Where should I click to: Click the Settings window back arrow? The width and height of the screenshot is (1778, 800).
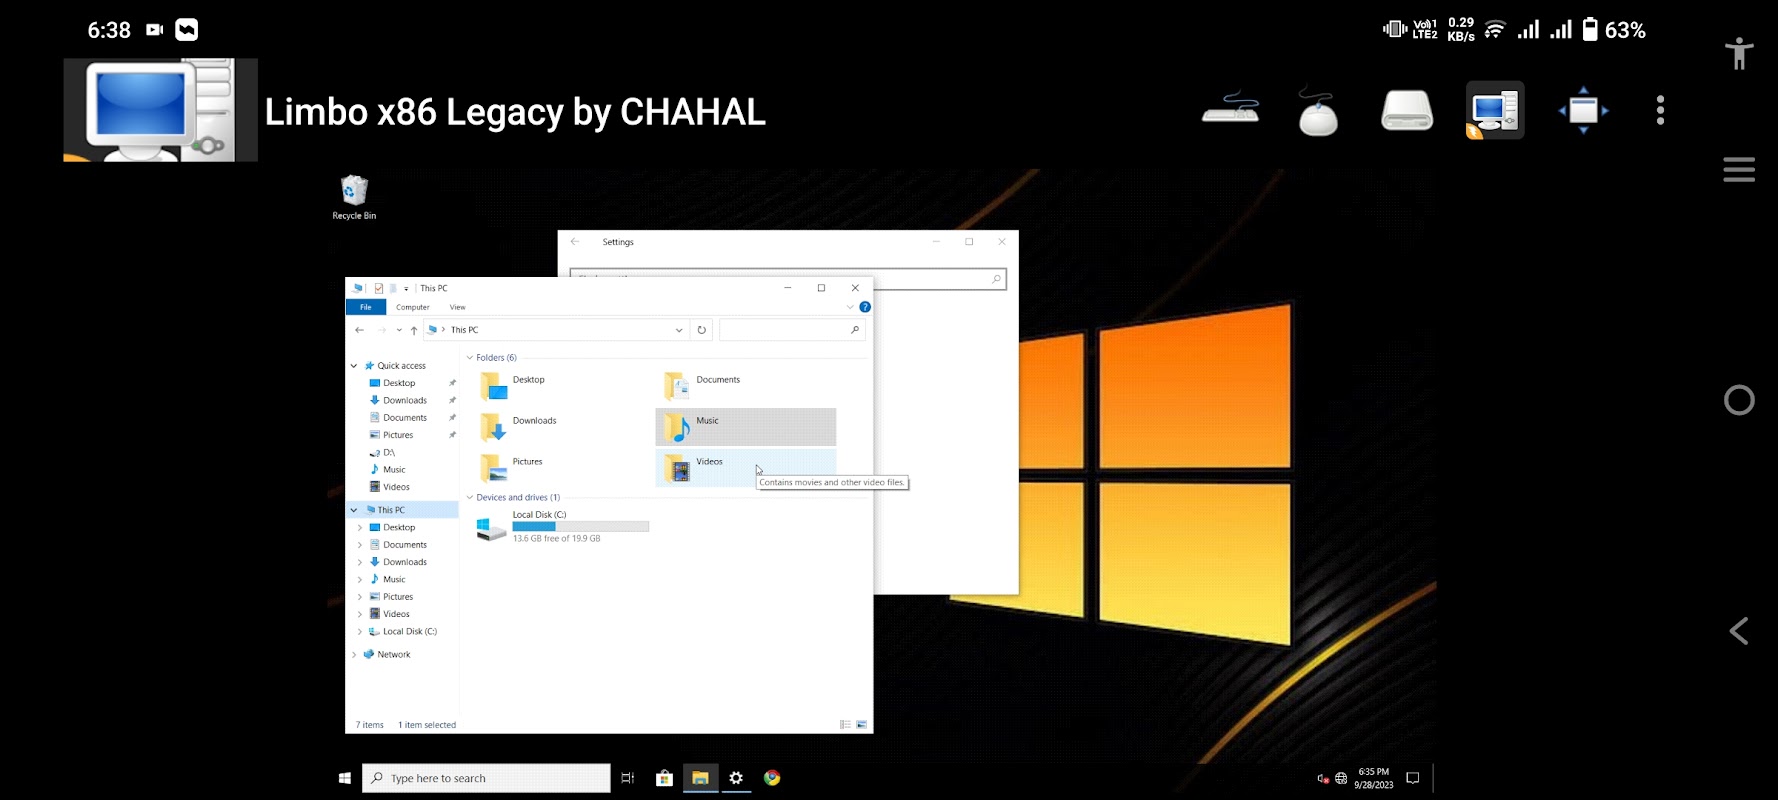(575, 242)
